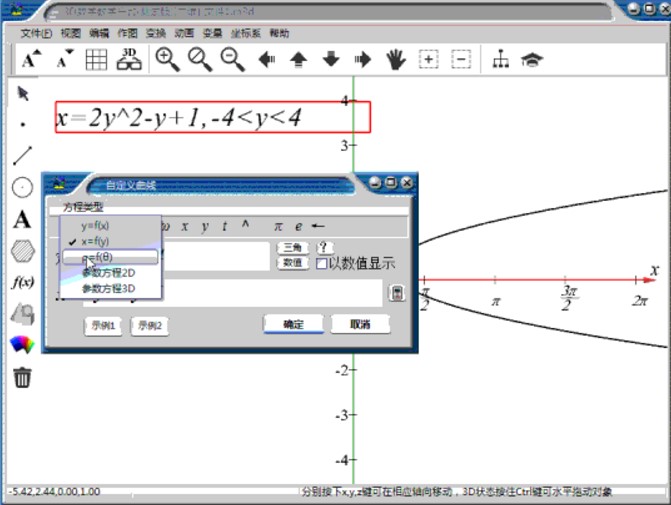Image resolution: width=671 pixels, height=505 pixels.
Task: Toggle the grid display icon
Action: (96, 60)
